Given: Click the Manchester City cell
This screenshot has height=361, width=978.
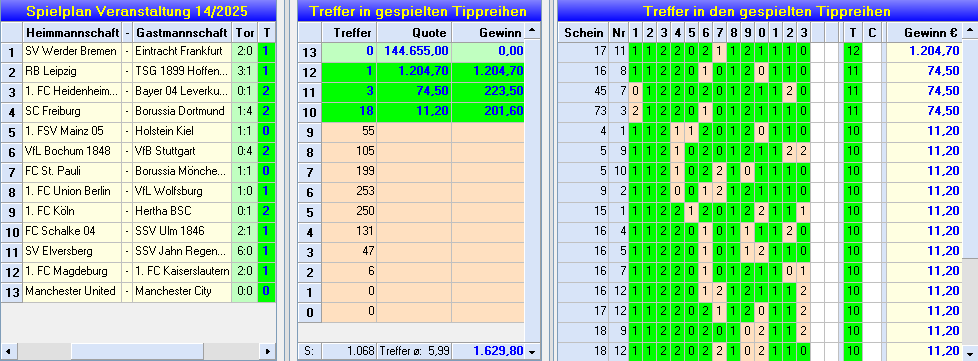Looking at the screenshot, I should [x=182, y=291].
